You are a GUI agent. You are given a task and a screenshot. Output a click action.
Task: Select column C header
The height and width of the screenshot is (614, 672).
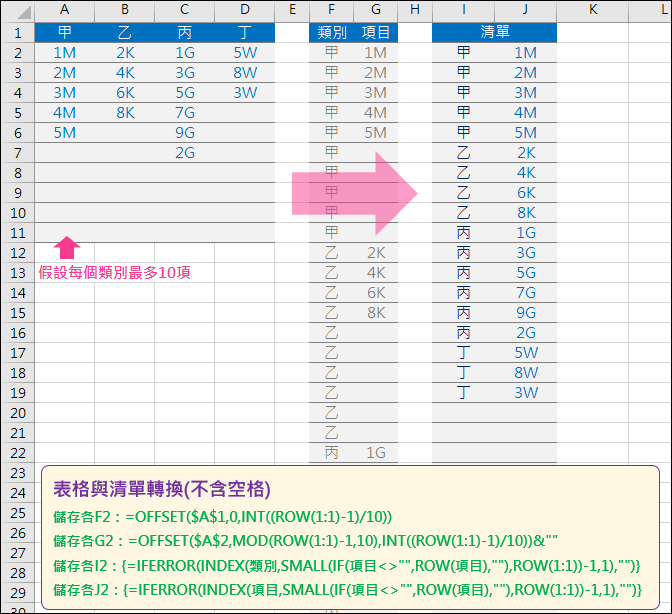tap(185, 11)
